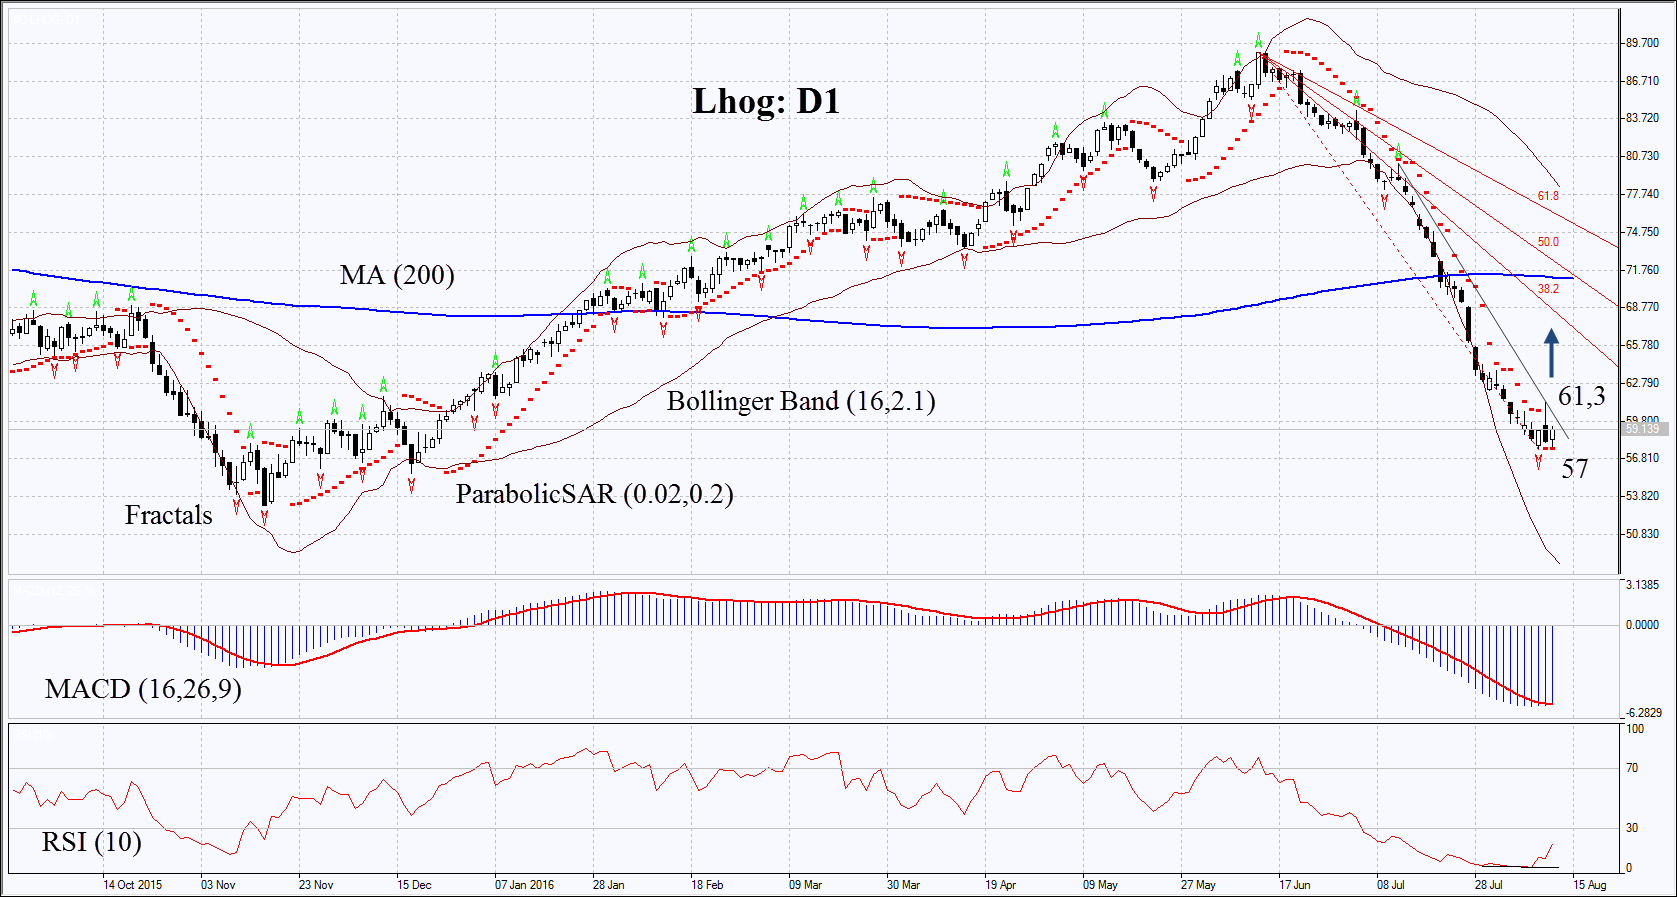1677x897 pixels.
Task: Click the '03 Nov' date label
Action: 218,885
